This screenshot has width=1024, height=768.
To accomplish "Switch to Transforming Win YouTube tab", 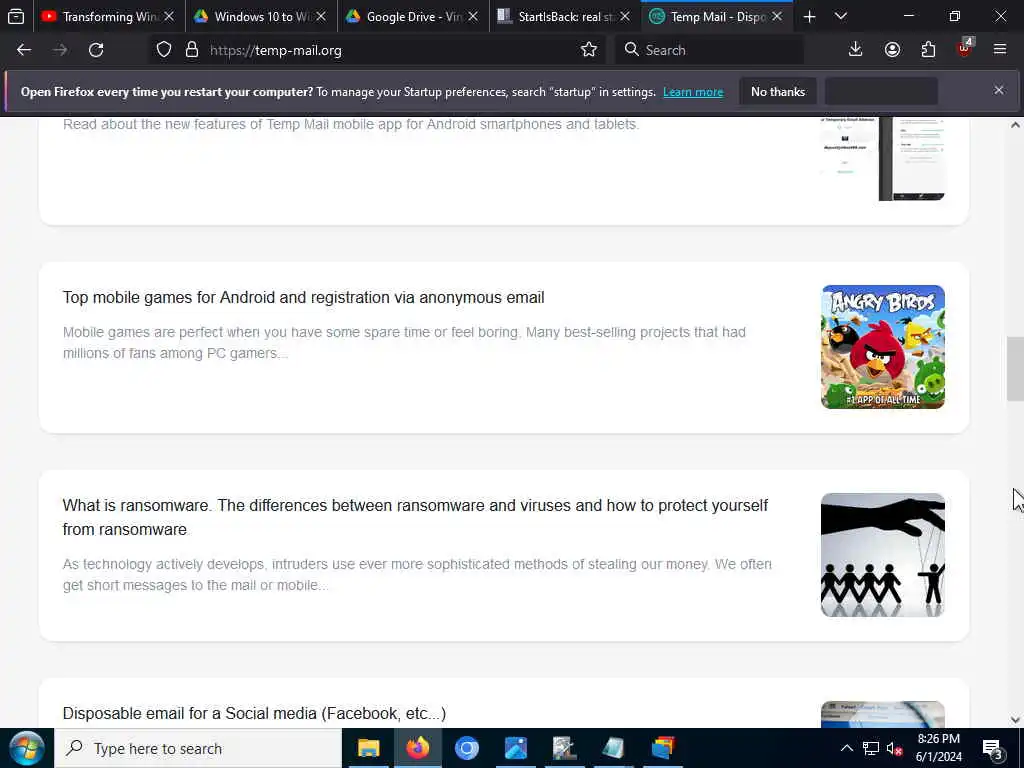I will (x=107, y=16).
